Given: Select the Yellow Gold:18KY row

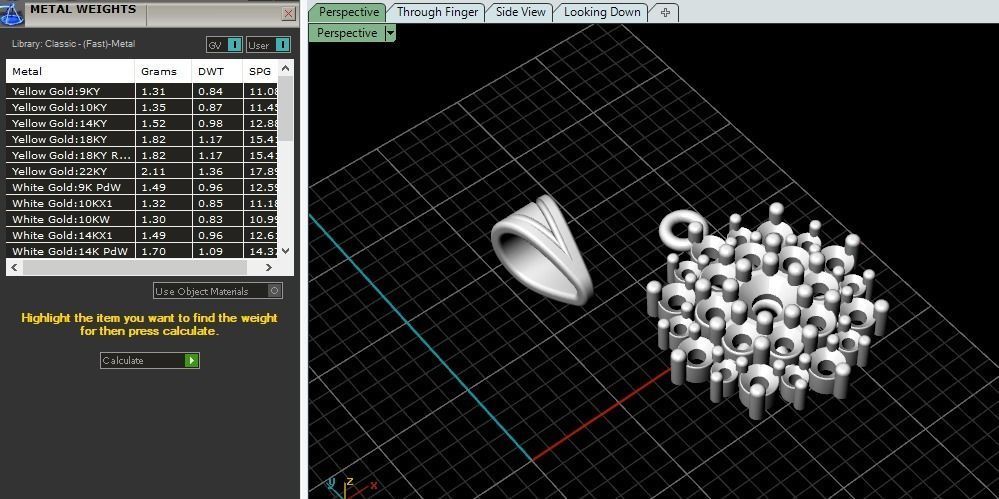Looking at the screenshot, I should 143,139.
